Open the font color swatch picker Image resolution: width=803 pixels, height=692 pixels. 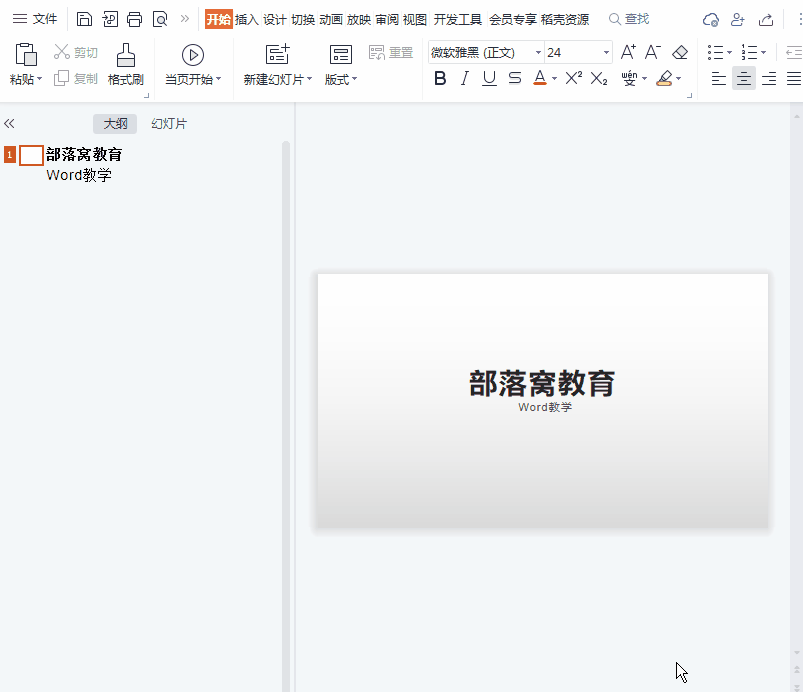tap(553, 77)
